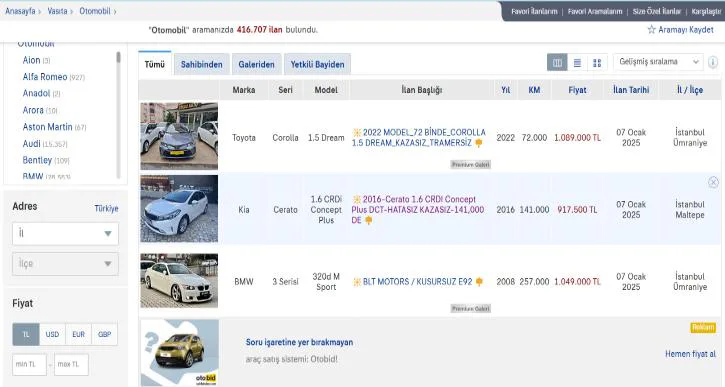Open BMW 3 Serisi listing thumbnail
This screenshot has height=387, width=725.
pyautogui.click(x=179, y=281)
